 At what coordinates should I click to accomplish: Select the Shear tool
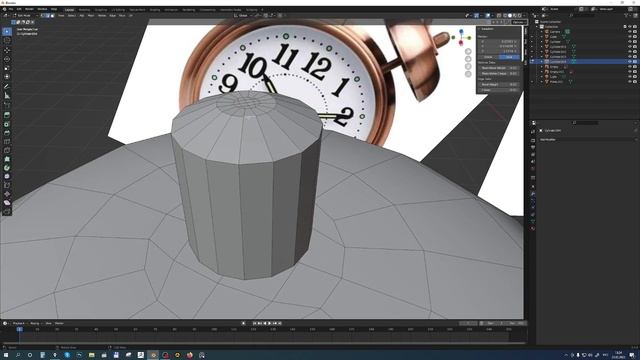tap(7, 203)
